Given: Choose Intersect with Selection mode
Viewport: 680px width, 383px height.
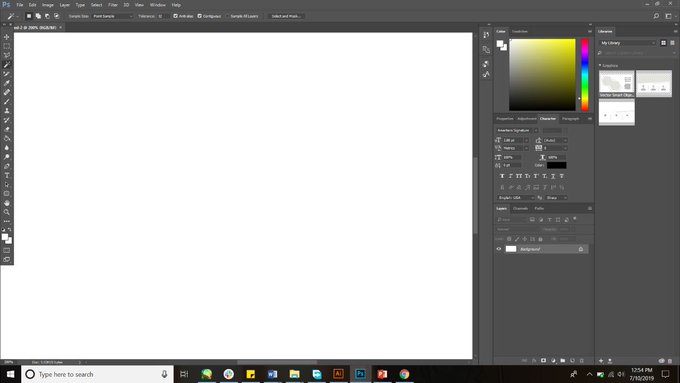Looking at the screenshot, I should pyautogui.click(x=56, y=16).
